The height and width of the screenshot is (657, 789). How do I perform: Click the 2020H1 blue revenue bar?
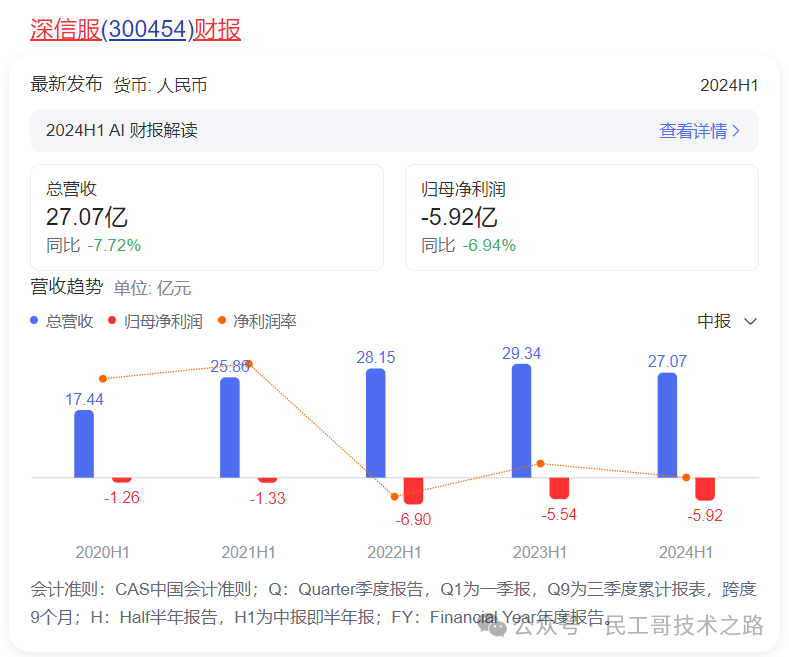[x=84, y=444]
